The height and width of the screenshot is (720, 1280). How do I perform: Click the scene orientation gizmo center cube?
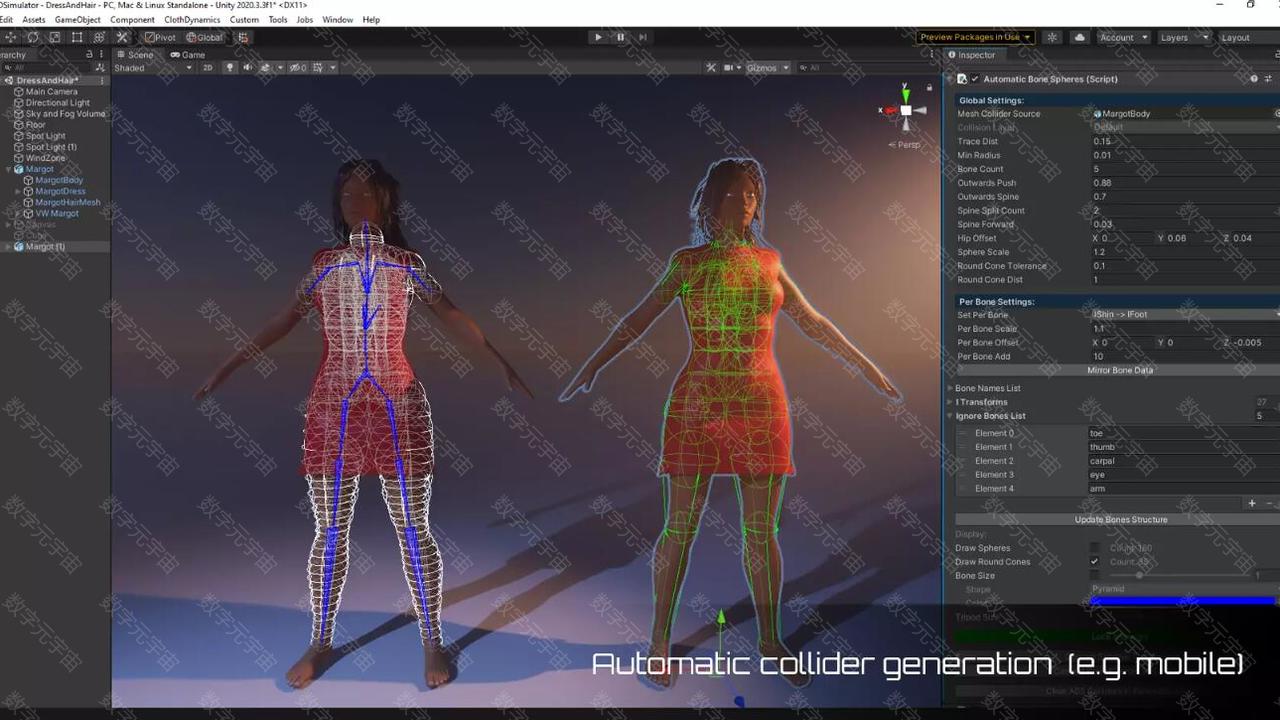[905, 111]
